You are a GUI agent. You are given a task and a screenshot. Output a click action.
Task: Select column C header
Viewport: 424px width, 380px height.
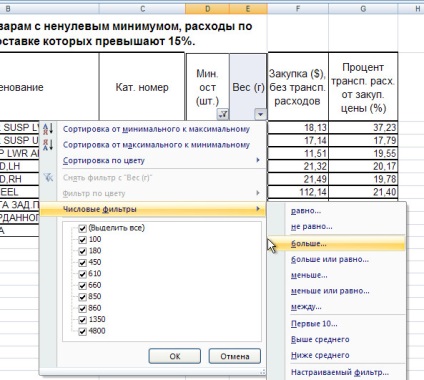click(x=142, y=9)
